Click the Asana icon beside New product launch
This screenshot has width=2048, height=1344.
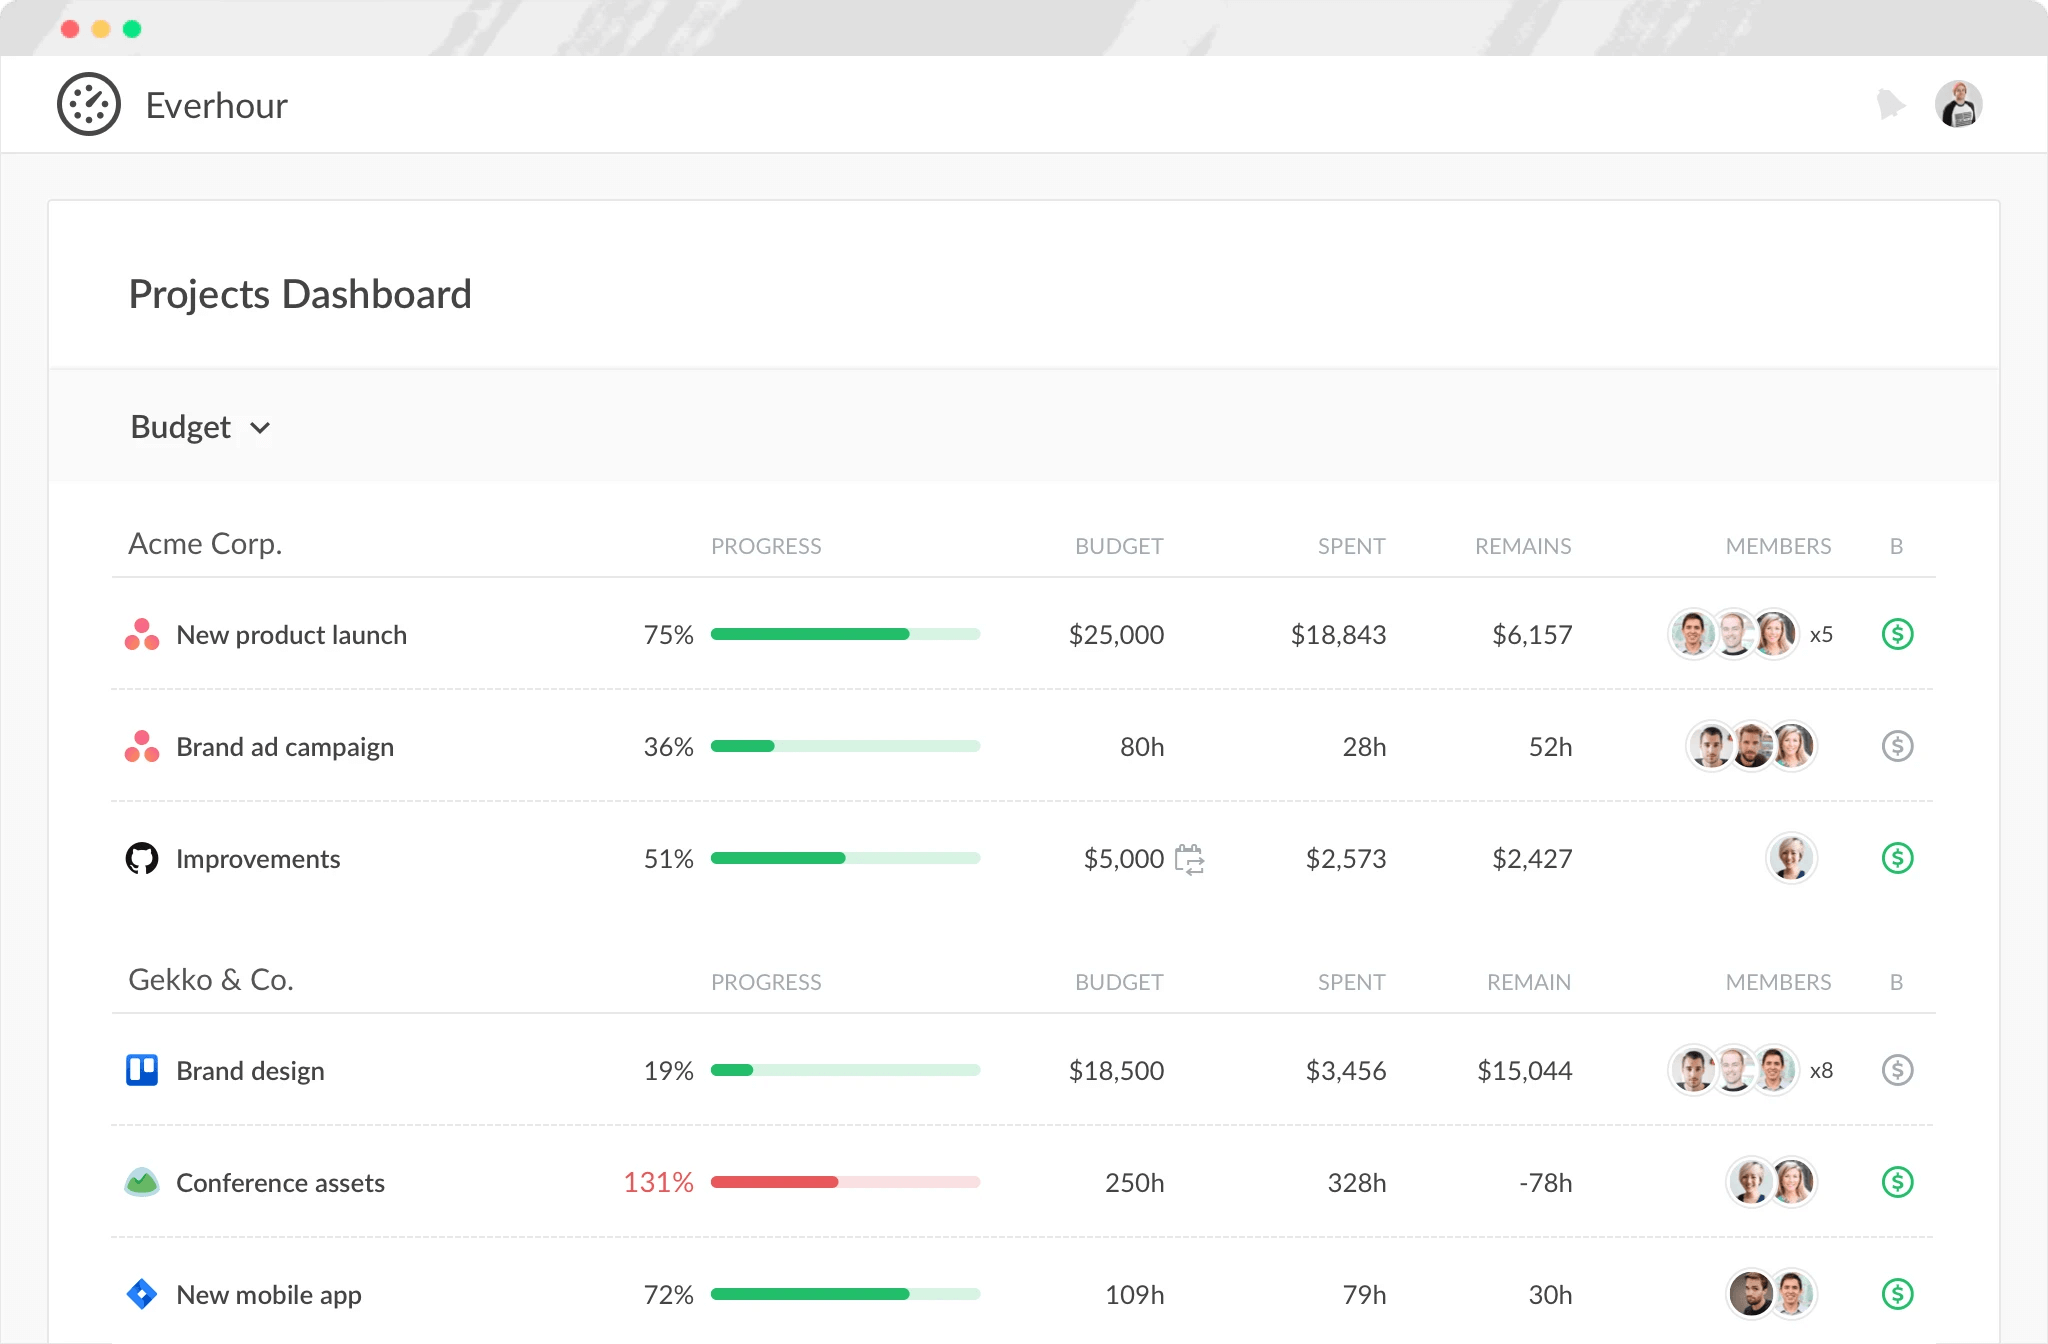(141, 634)
